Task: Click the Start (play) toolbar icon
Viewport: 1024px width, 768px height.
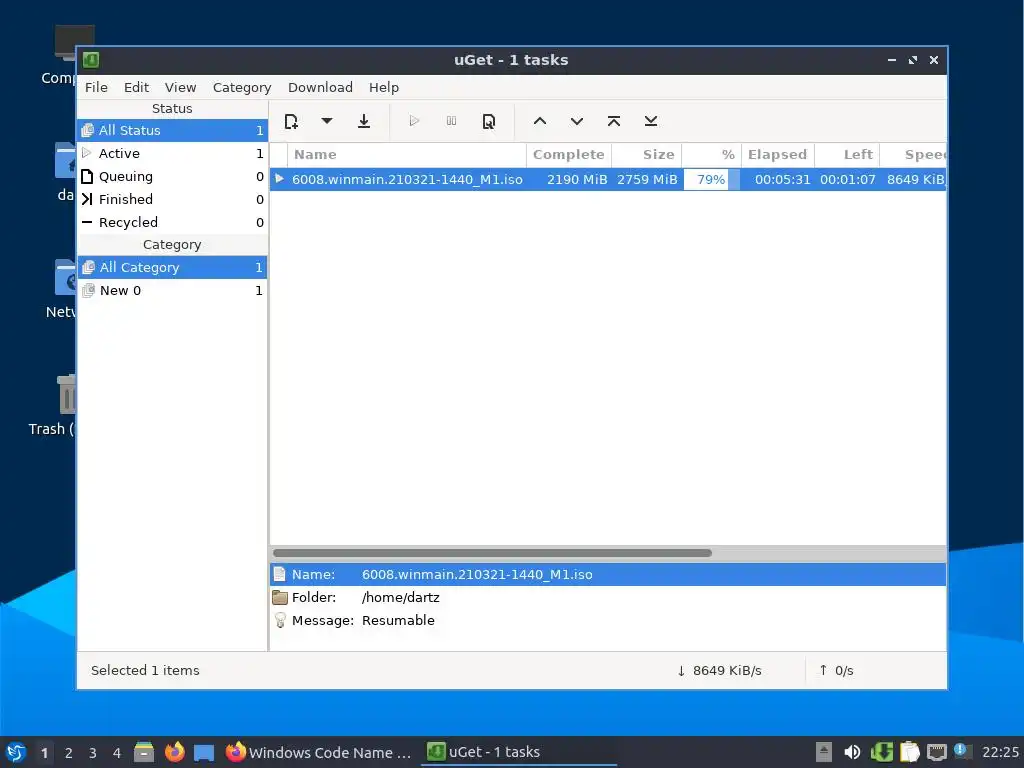Action: coord(414,121)
